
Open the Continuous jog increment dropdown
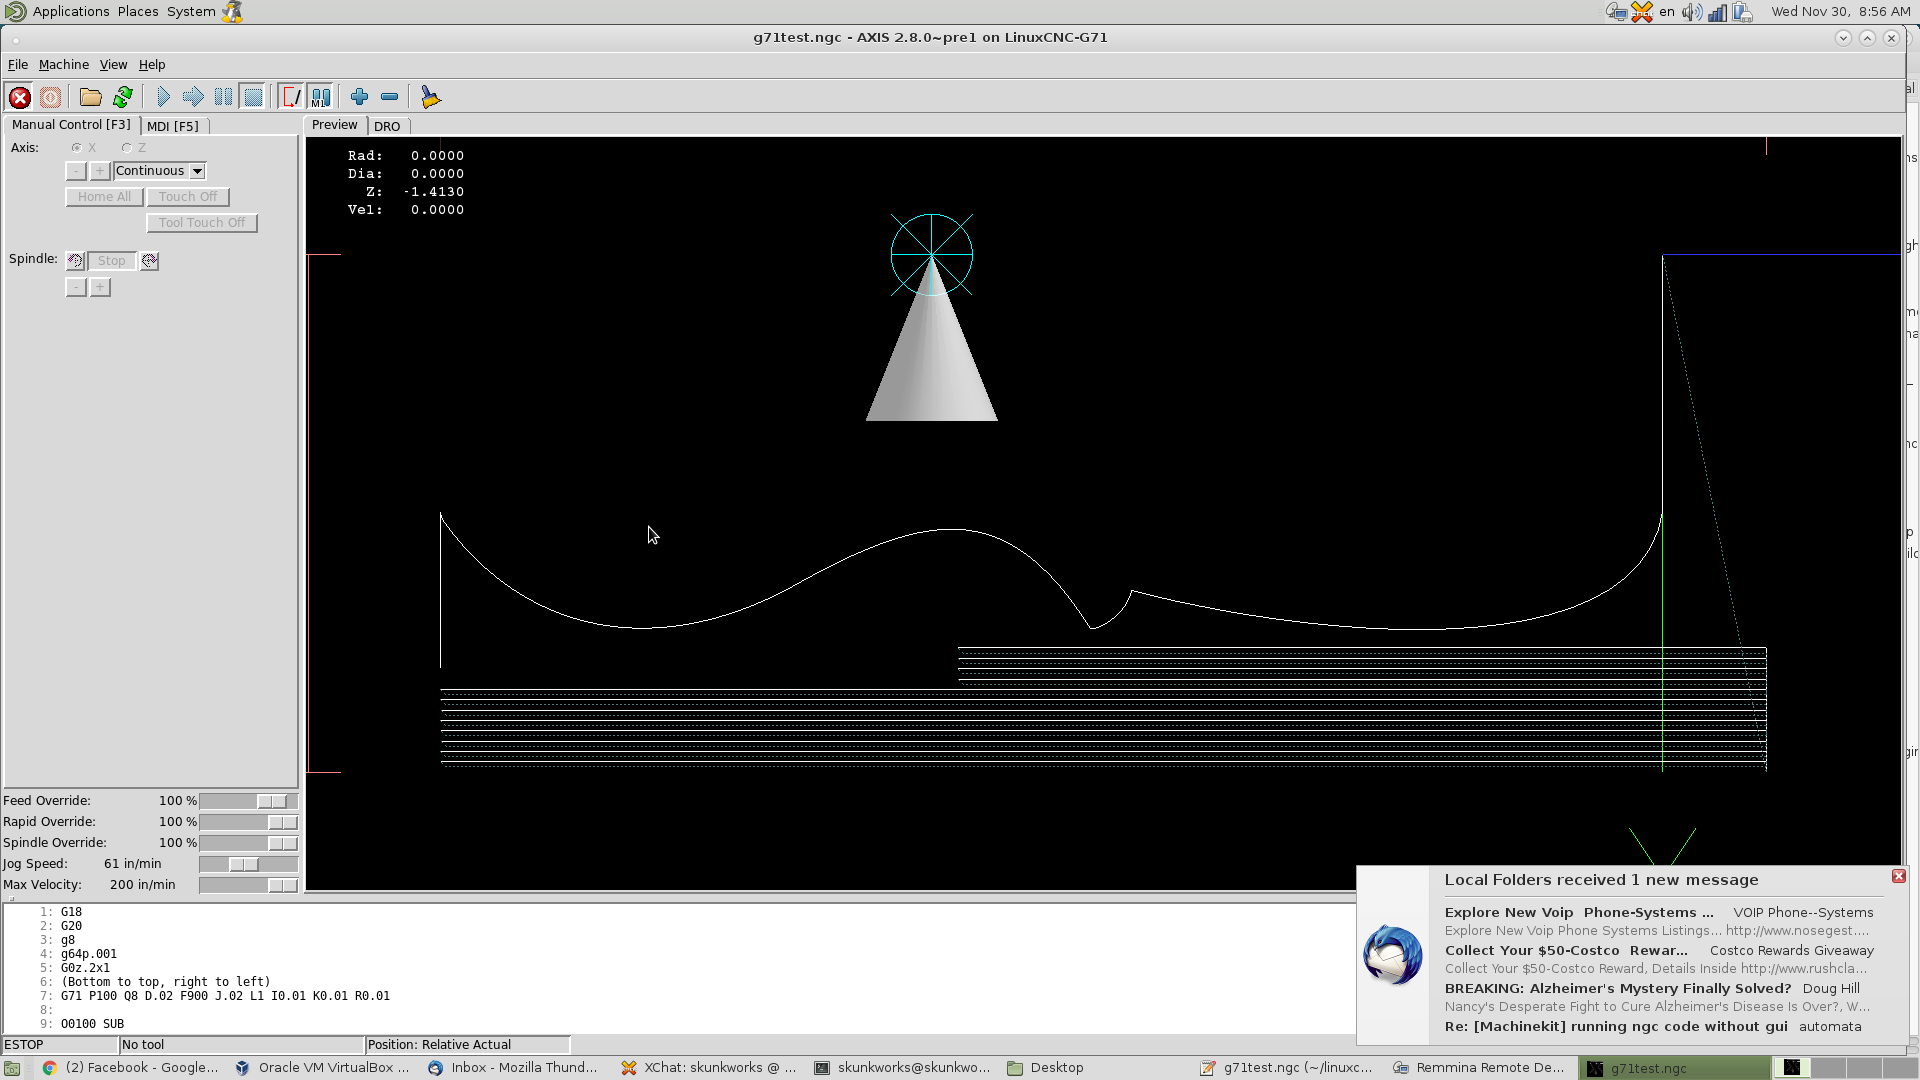[198, 171]
